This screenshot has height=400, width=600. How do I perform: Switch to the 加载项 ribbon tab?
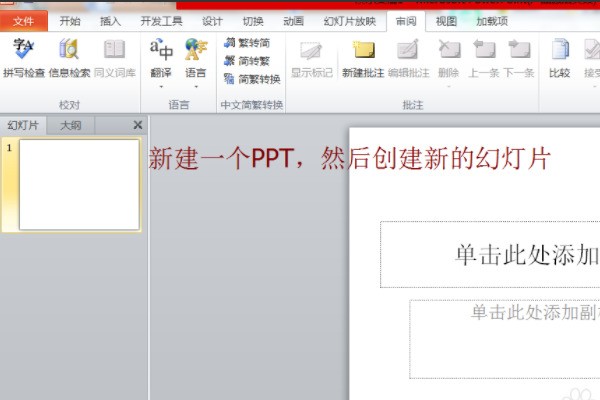(492, 21)
